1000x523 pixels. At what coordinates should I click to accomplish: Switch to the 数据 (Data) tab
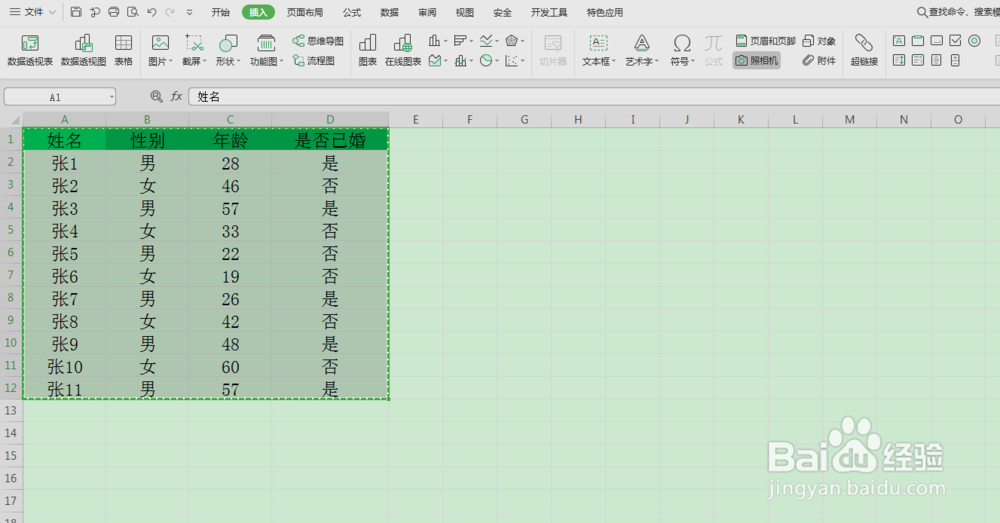point(390,12)
